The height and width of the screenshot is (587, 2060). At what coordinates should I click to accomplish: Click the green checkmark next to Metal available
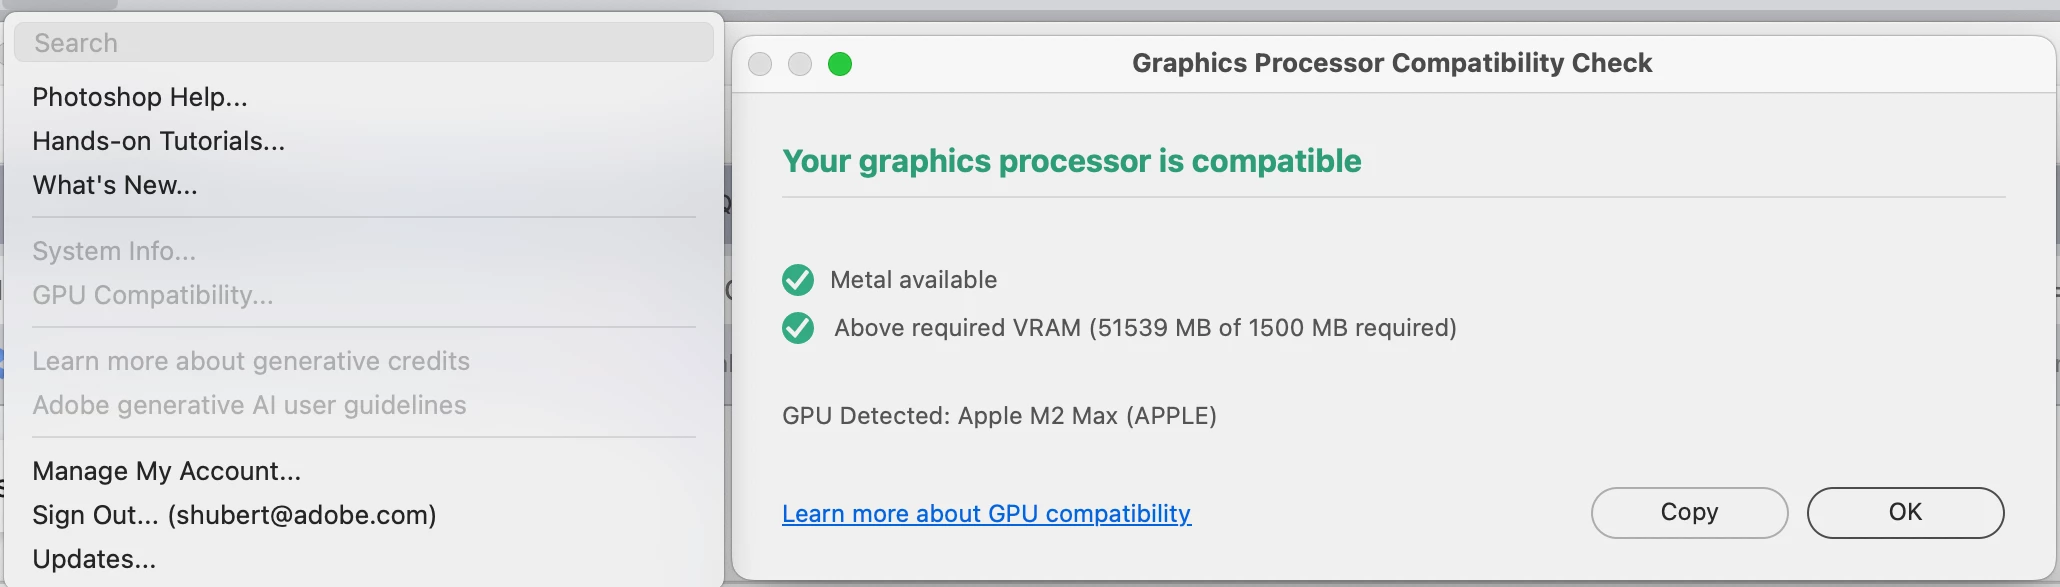798,280
